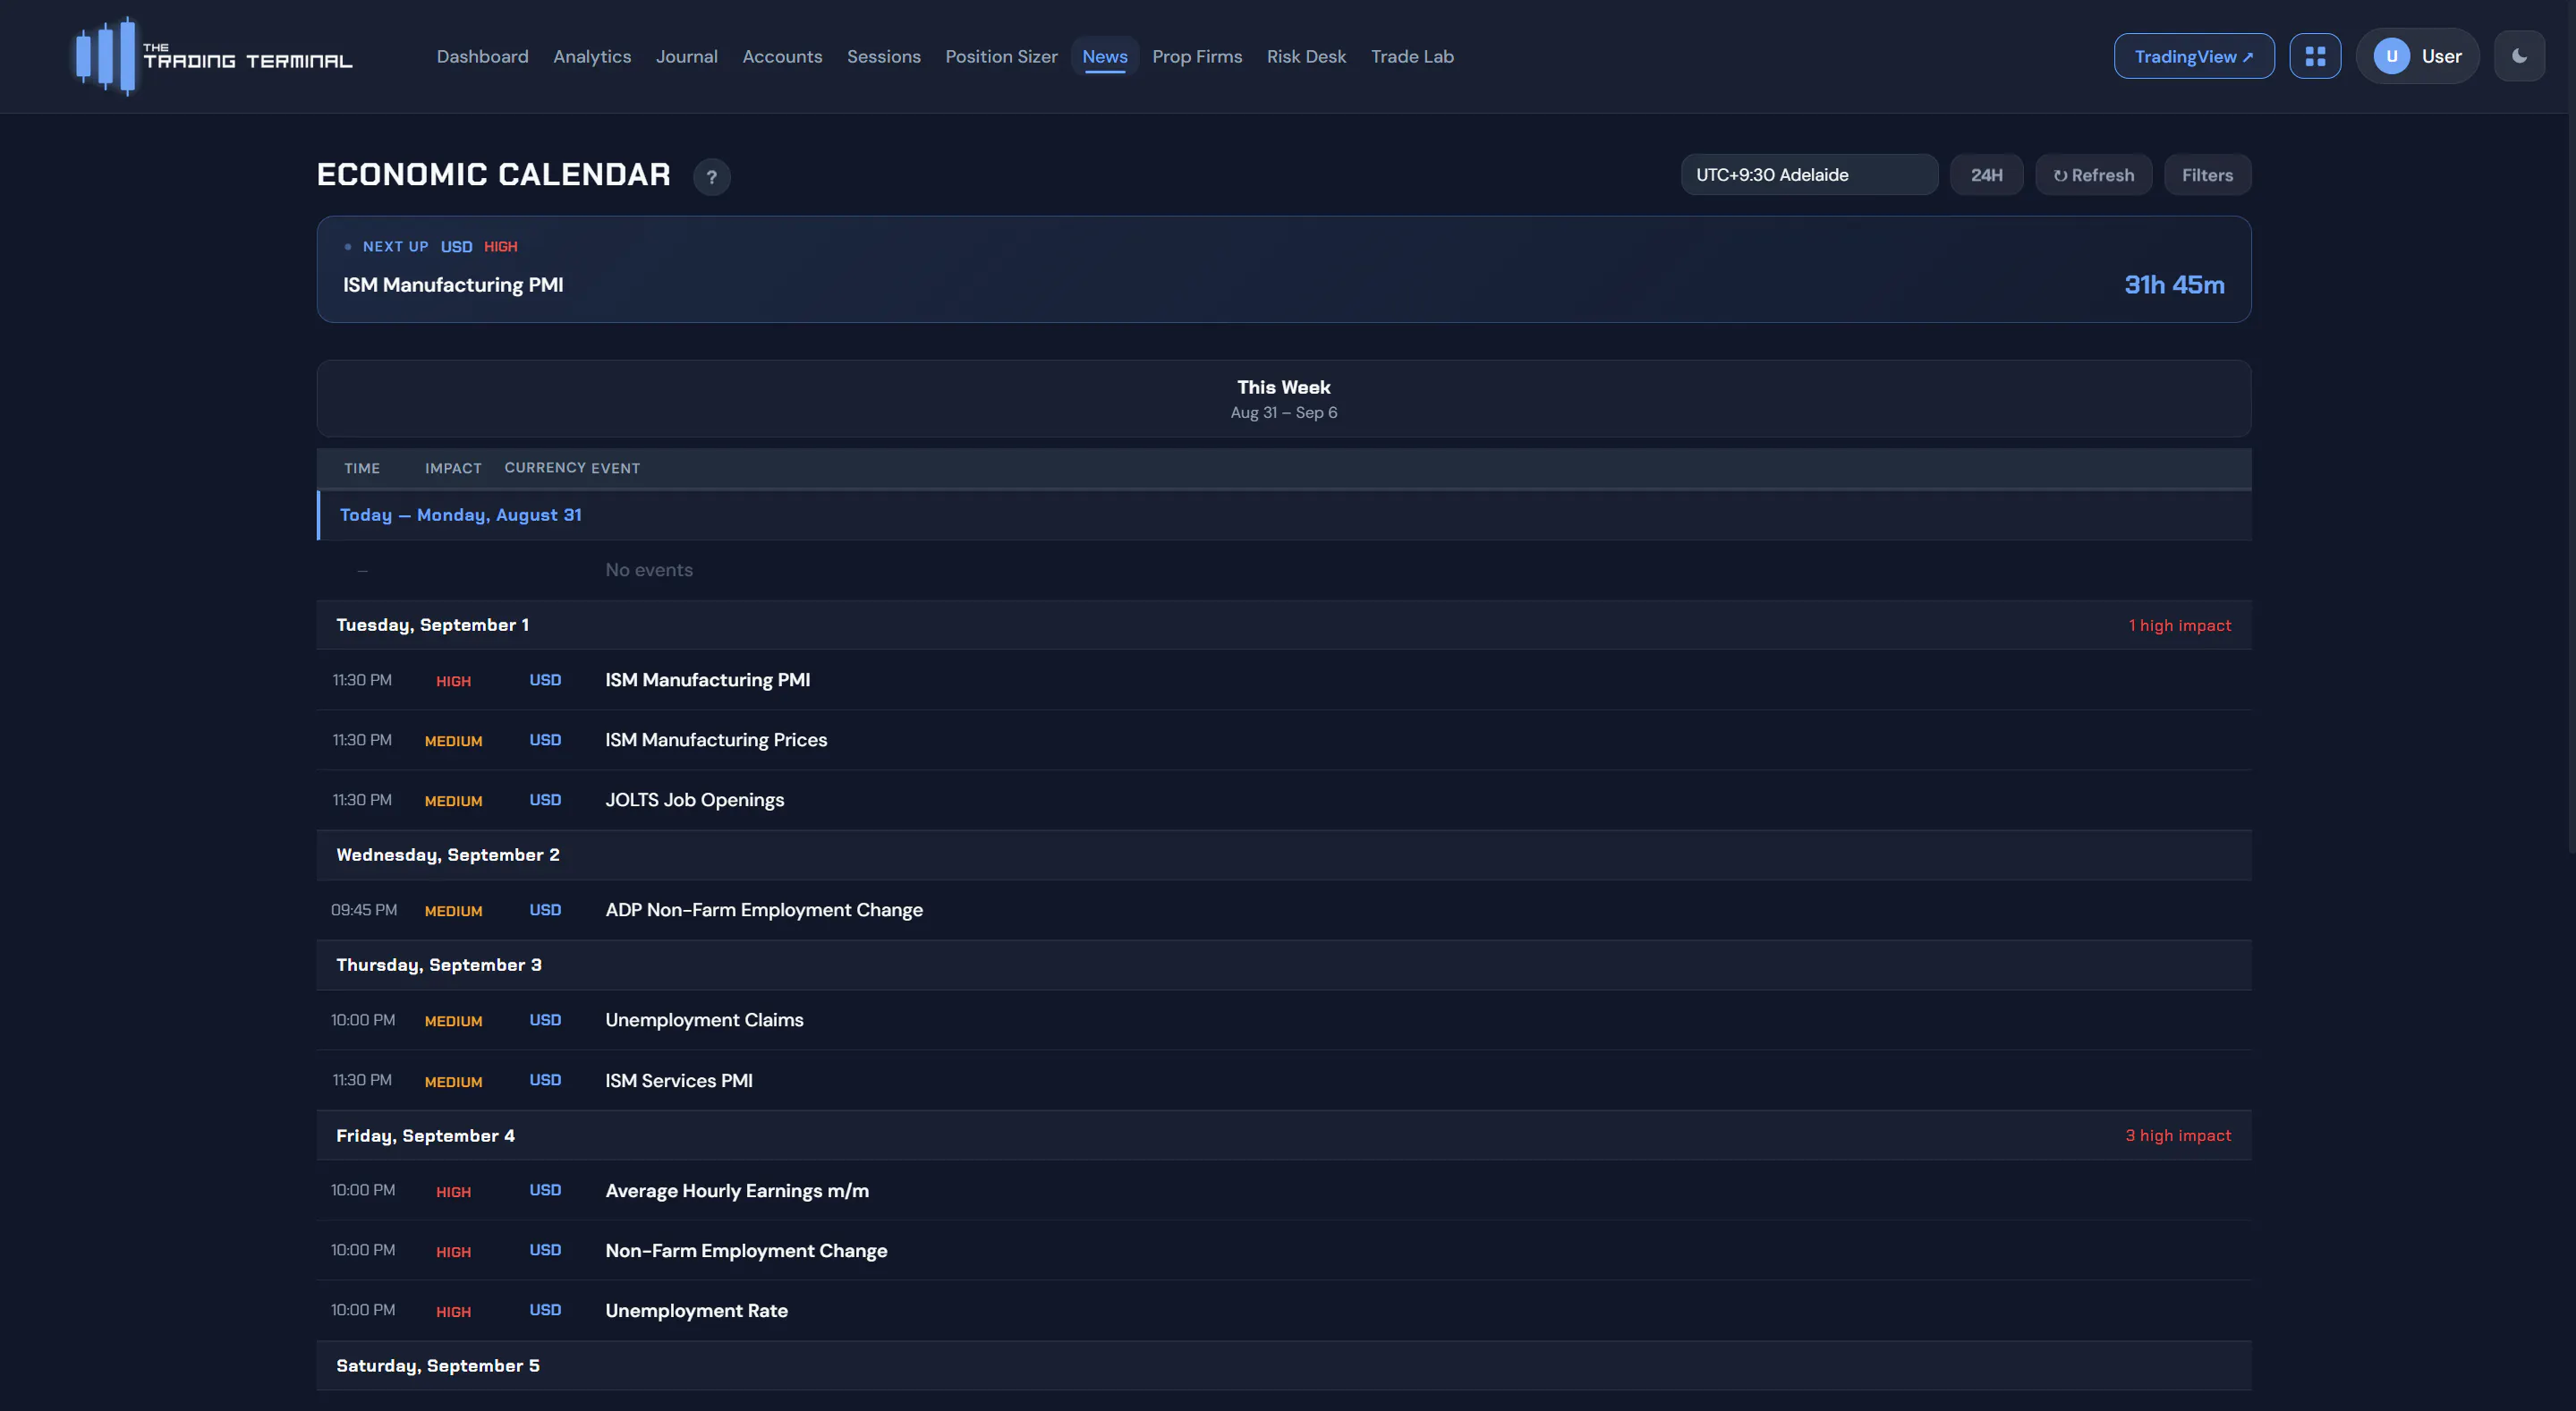
Task: Open calendar help question mark
Action: [711, 177]
